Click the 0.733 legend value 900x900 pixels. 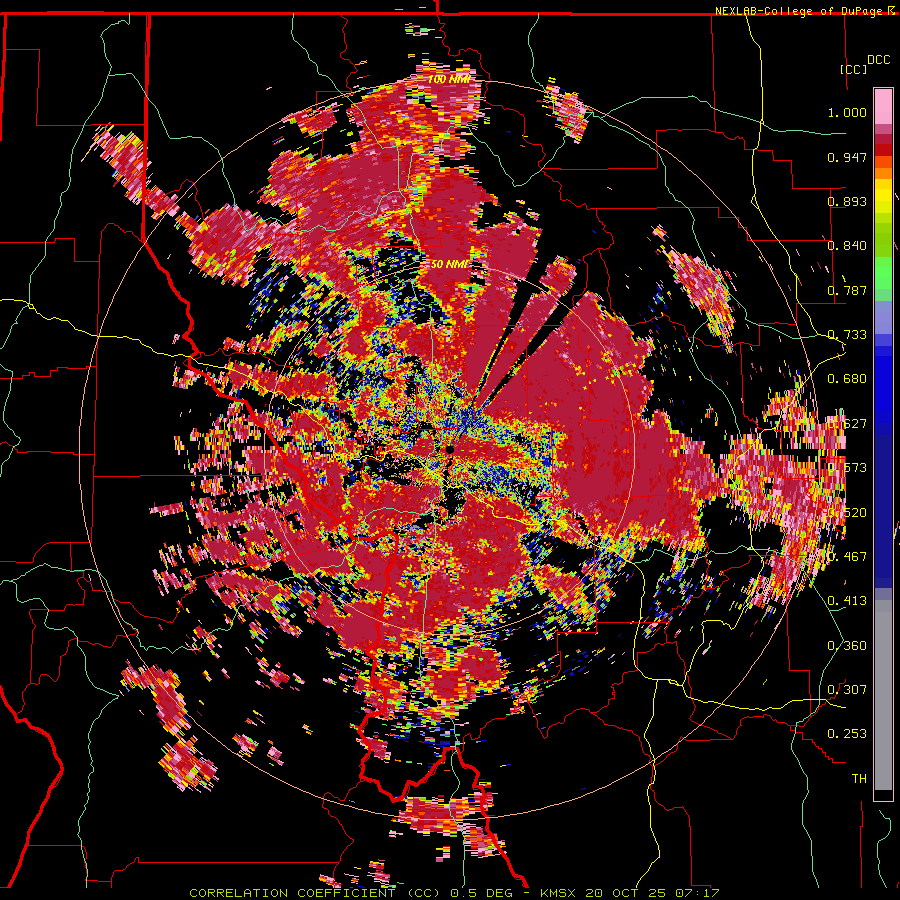pyautogui.click(x=847, y=335)
